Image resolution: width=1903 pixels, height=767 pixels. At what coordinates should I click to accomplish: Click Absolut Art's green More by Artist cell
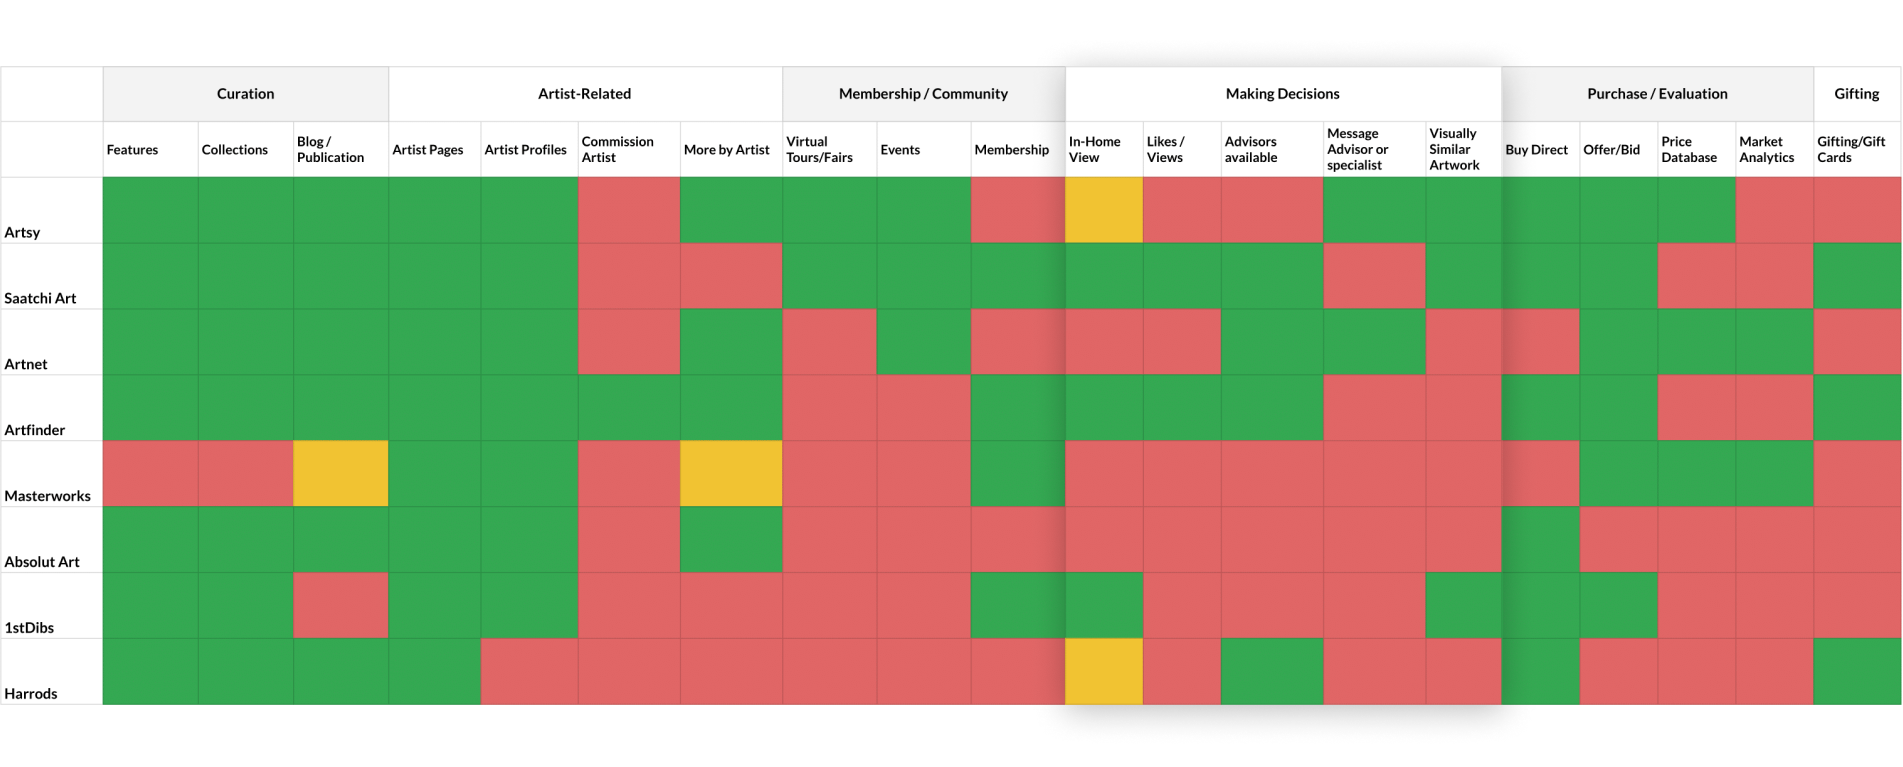(731, 540)
